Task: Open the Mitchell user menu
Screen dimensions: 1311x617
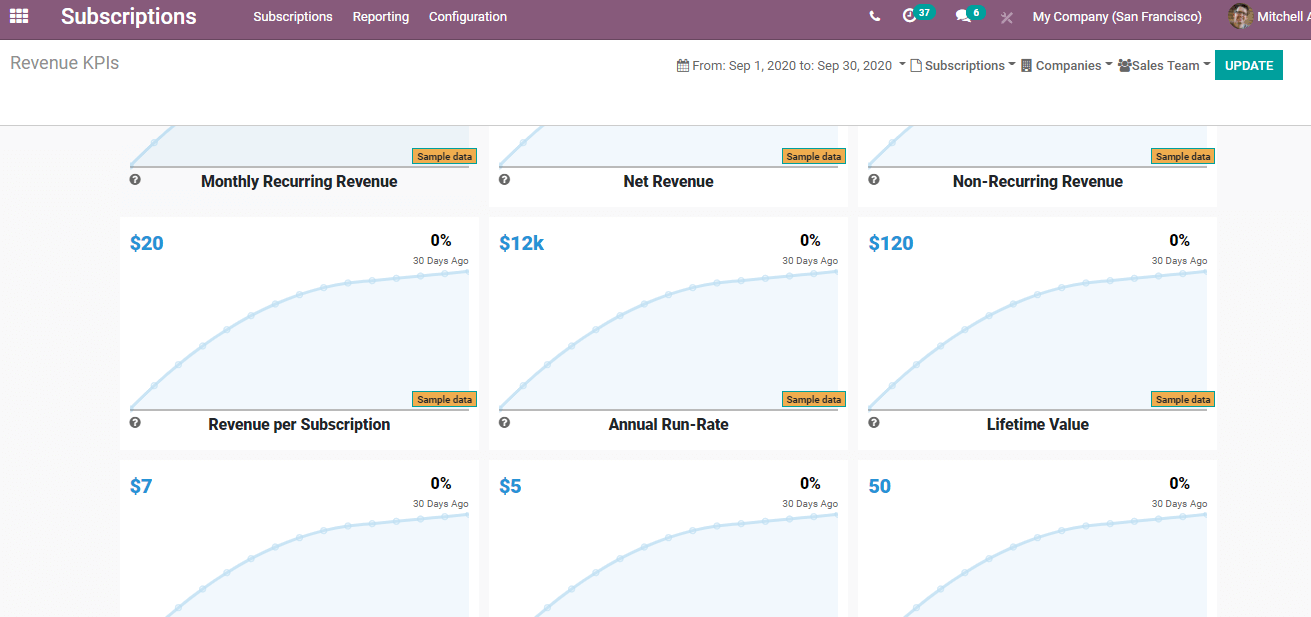Action: coord(1269,17)
